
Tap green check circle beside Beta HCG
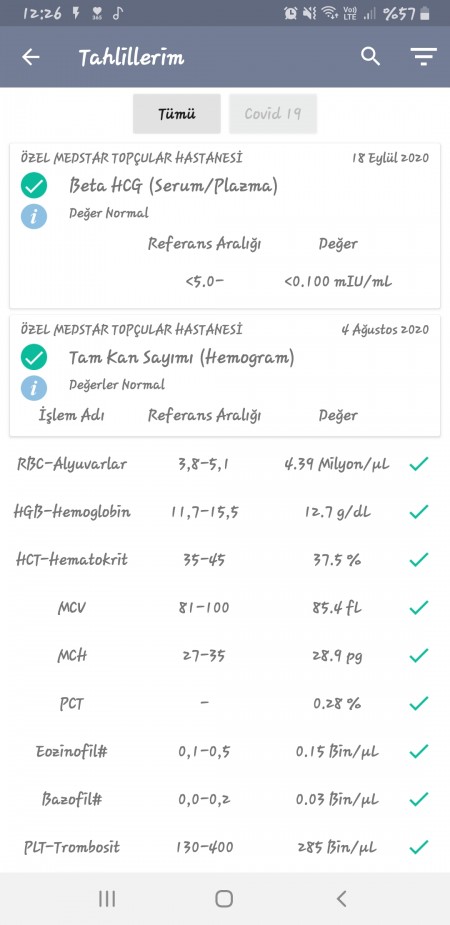pos(34,186)
